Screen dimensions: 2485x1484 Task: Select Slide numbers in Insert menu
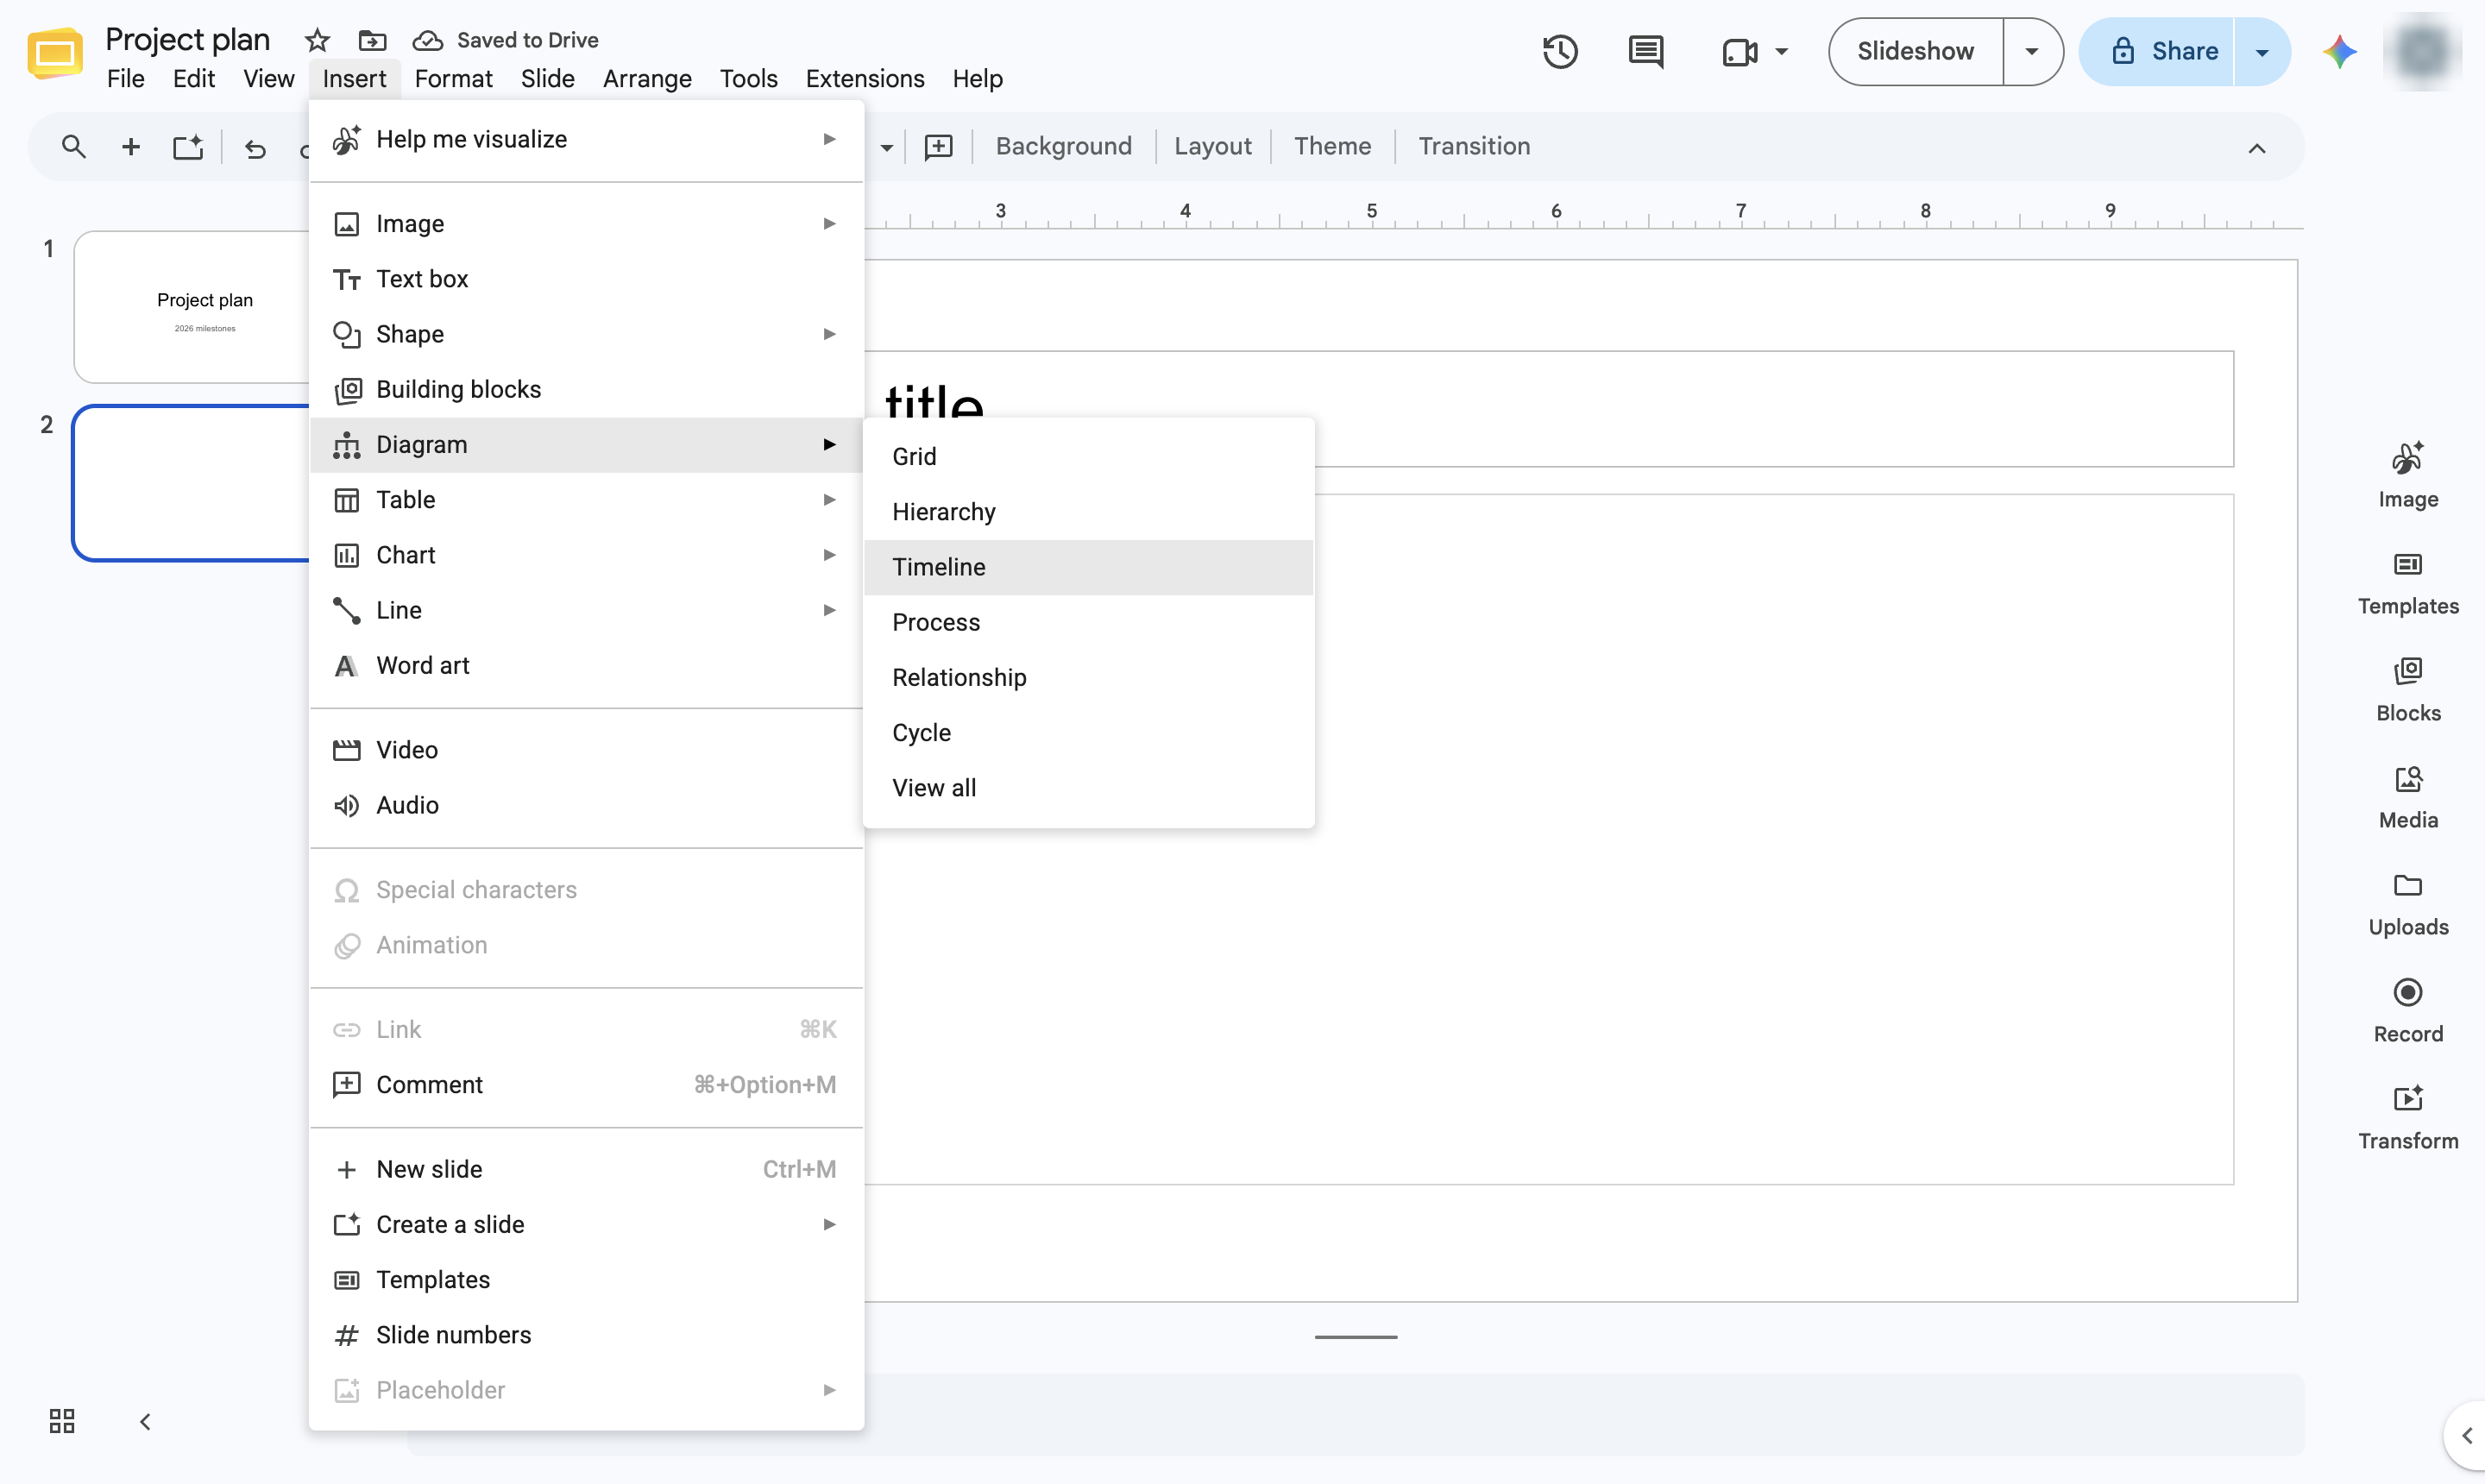pos(587,1335)
